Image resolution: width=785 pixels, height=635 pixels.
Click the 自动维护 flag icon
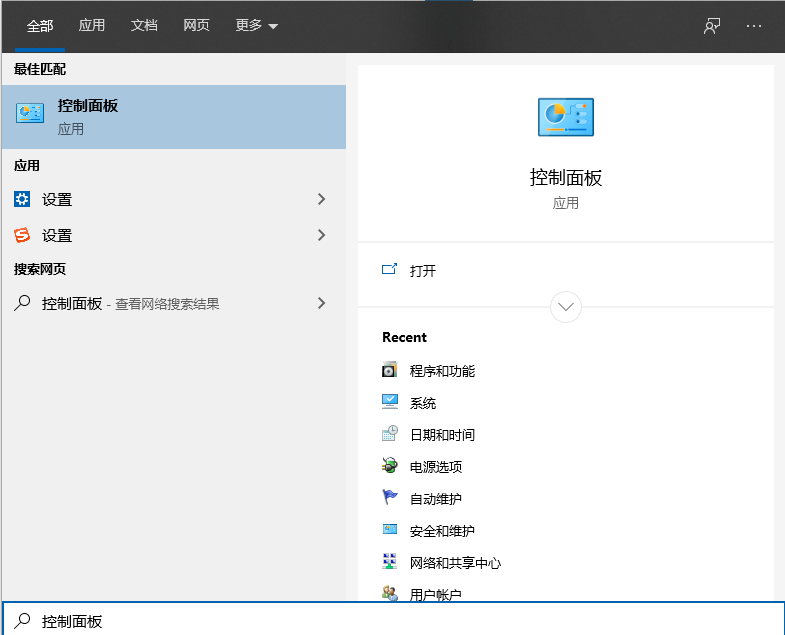[x=389, y=497]
